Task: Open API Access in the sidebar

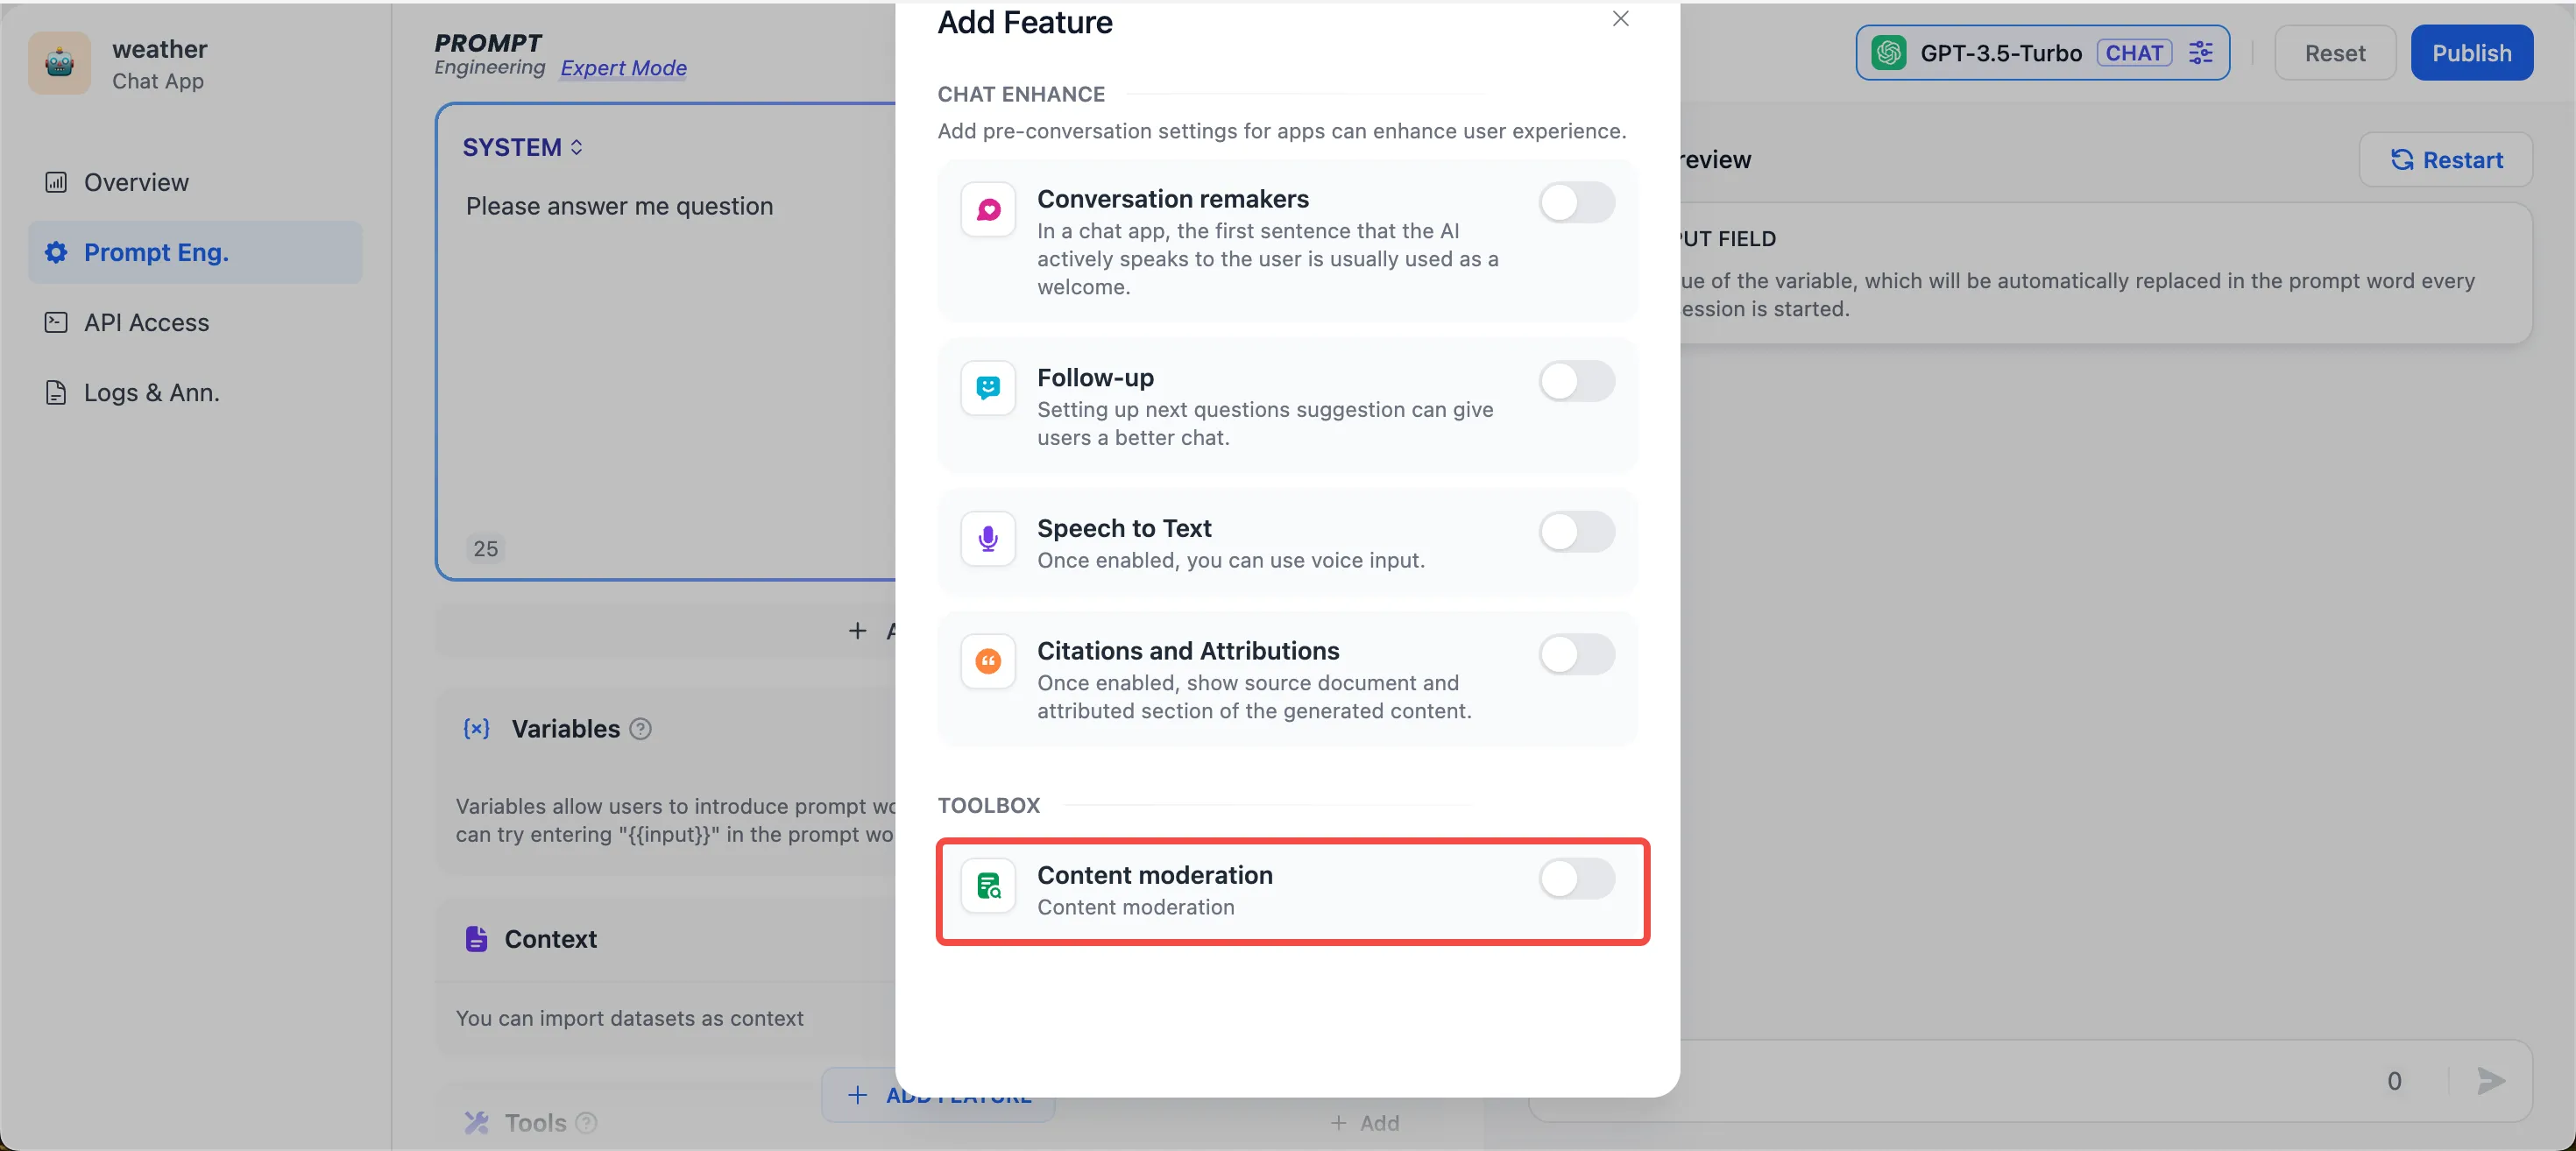Action: (146, 322)
